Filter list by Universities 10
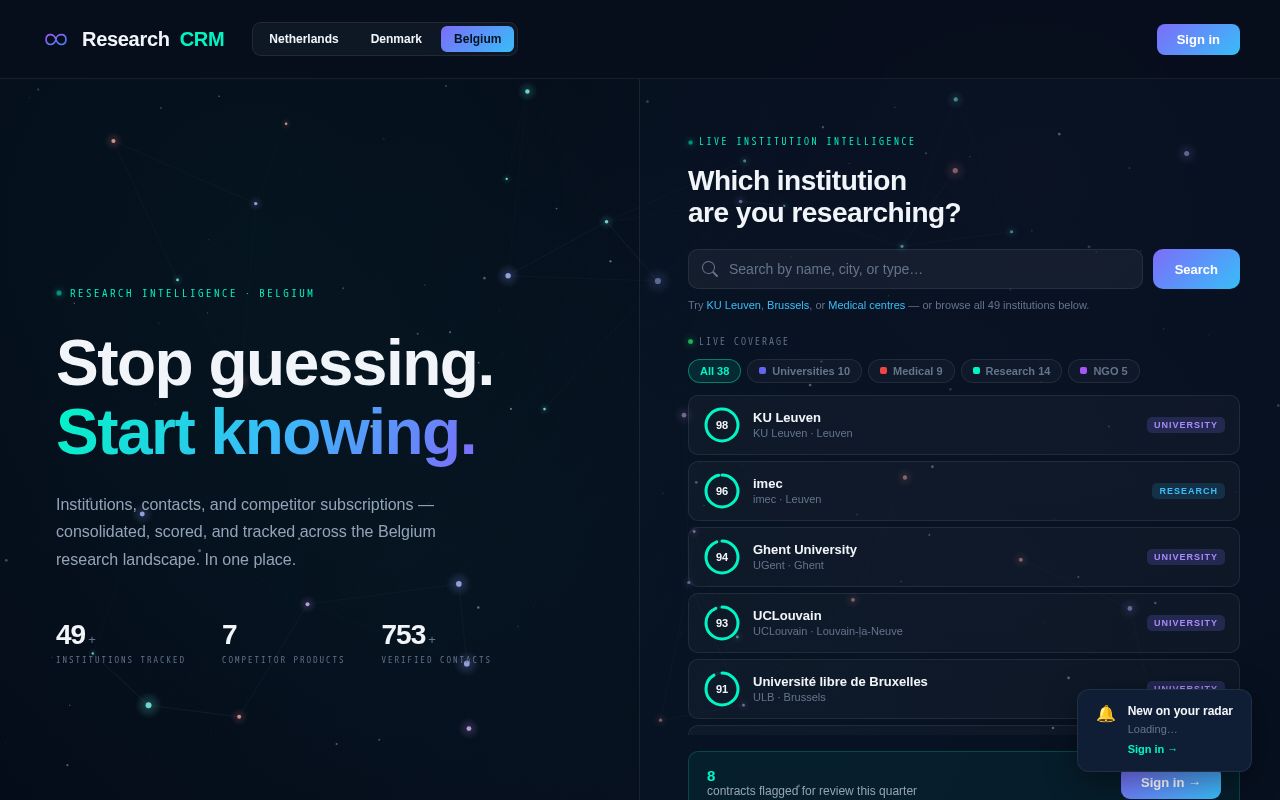 804,371
